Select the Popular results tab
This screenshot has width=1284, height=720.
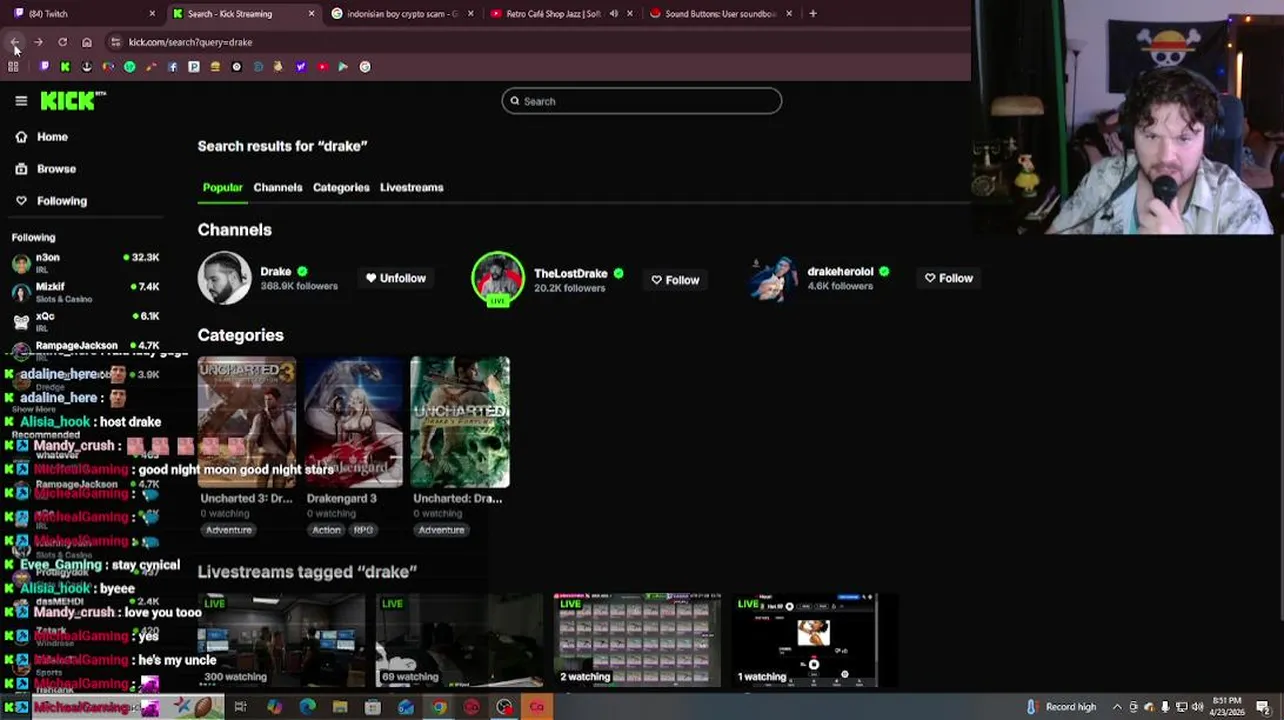coord(222,187)
